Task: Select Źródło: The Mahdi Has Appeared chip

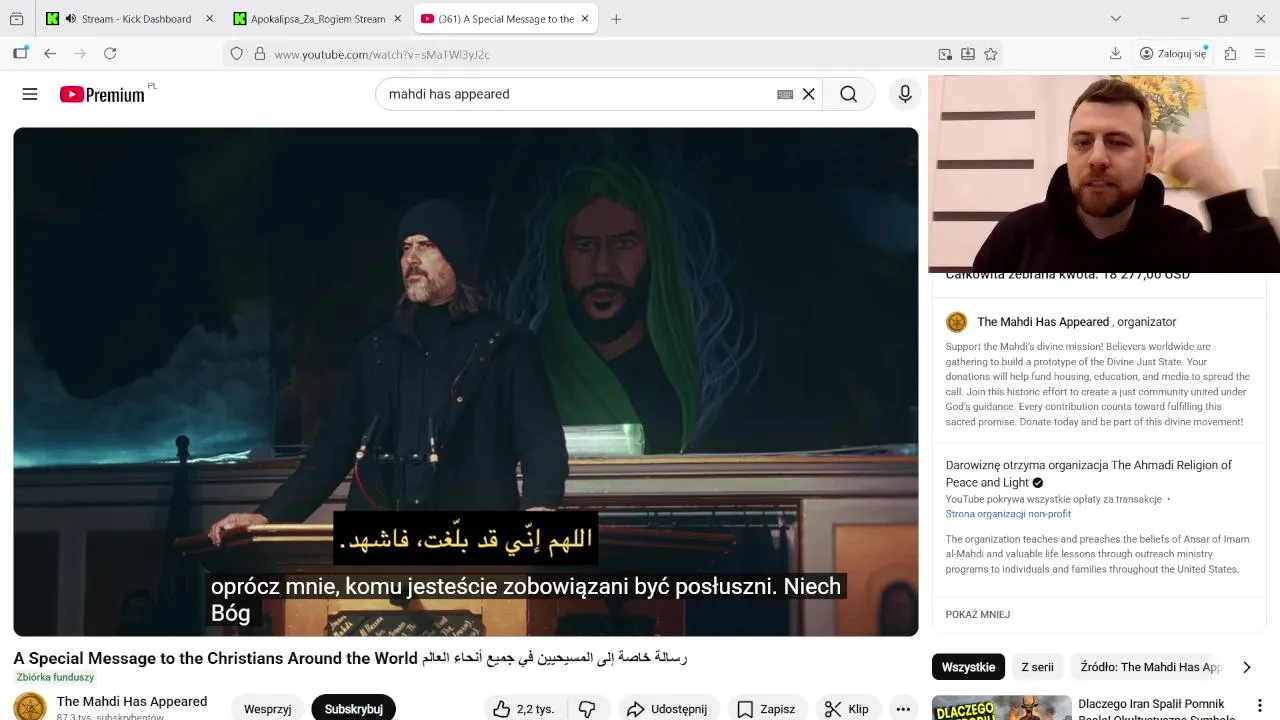Action: point(1150,667)
